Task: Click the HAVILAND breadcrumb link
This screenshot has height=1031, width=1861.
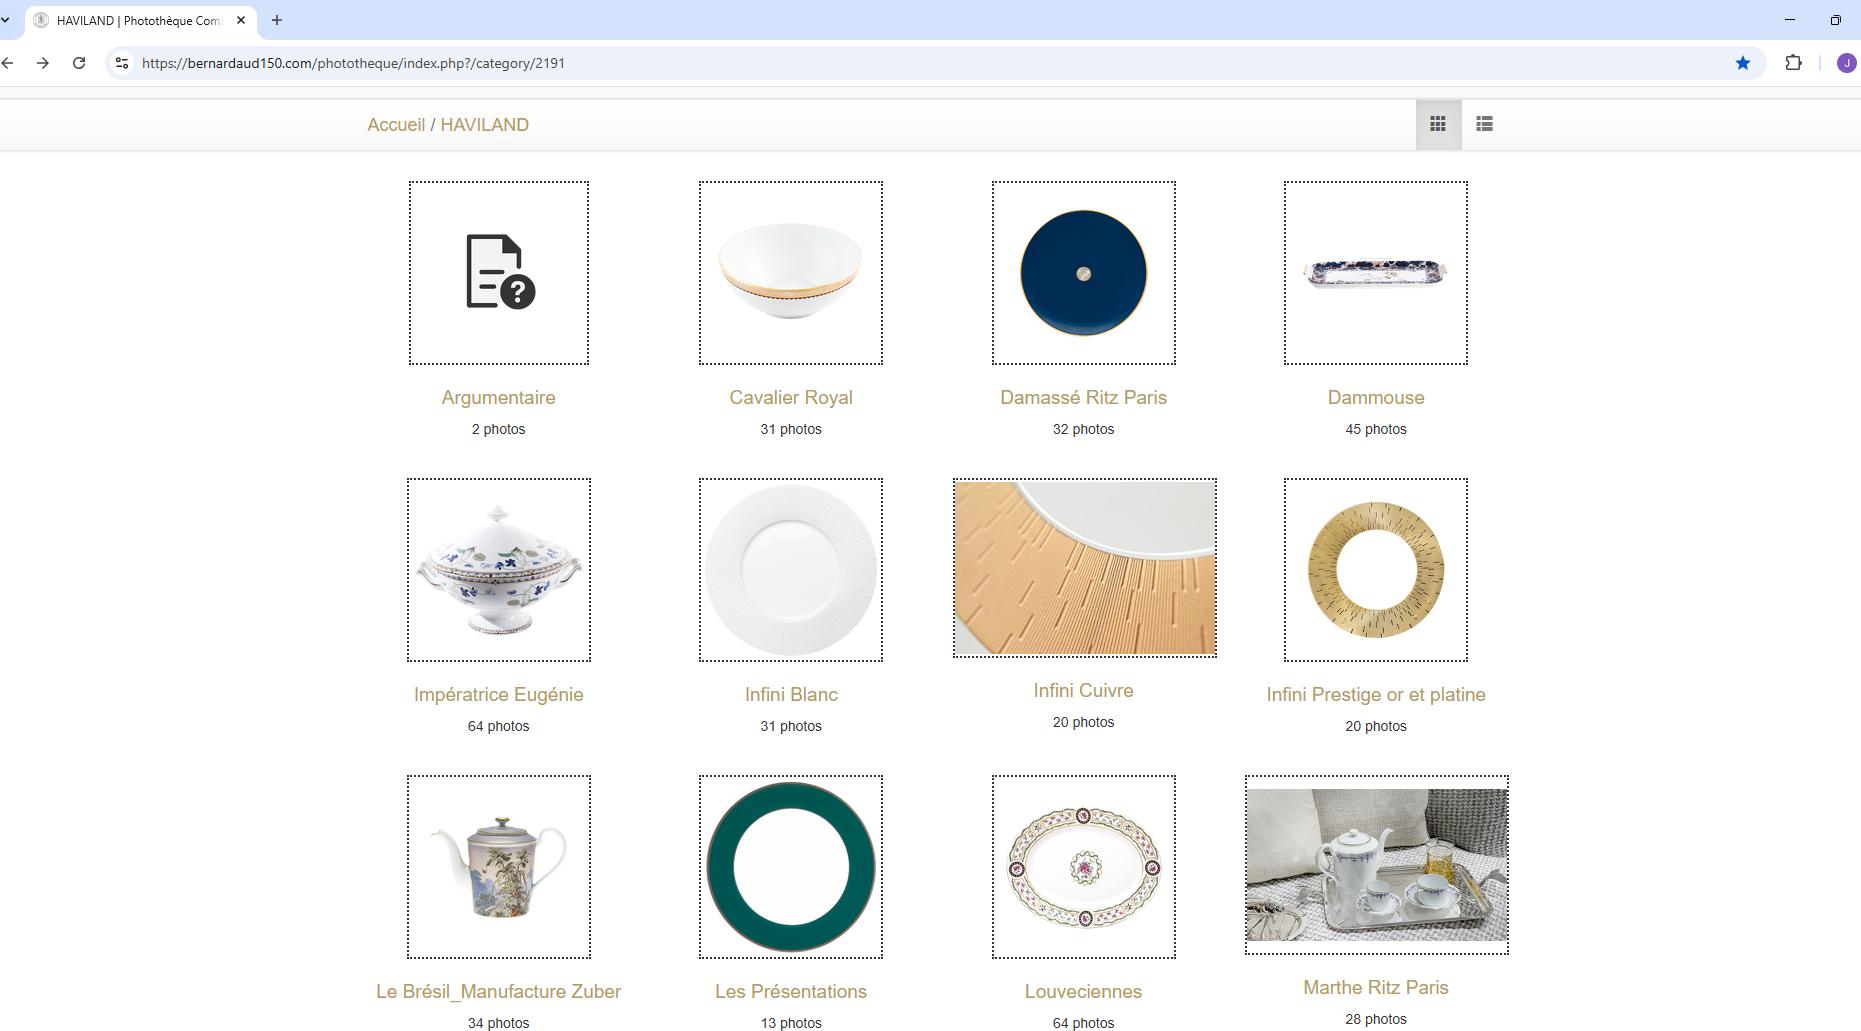Action: (x=485, y=125)
